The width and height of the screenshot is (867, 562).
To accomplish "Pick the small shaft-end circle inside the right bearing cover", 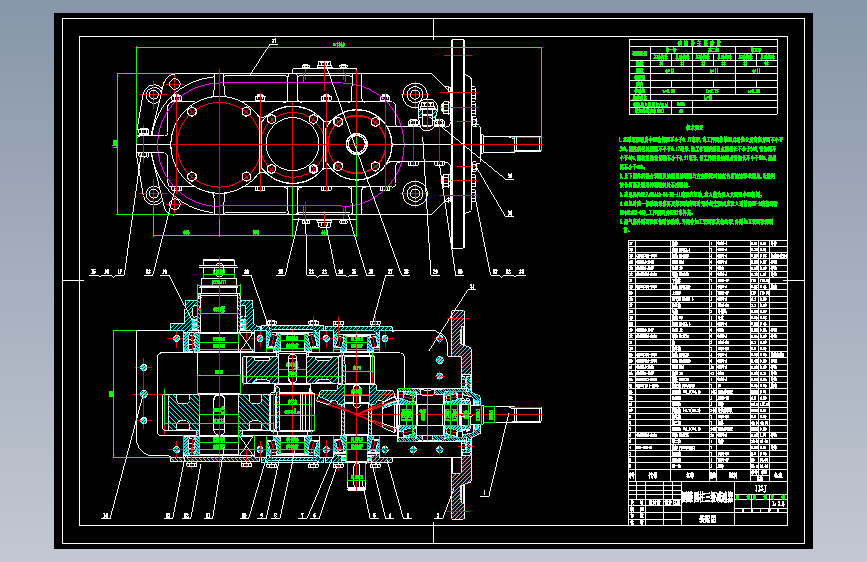I will (357, 144).
